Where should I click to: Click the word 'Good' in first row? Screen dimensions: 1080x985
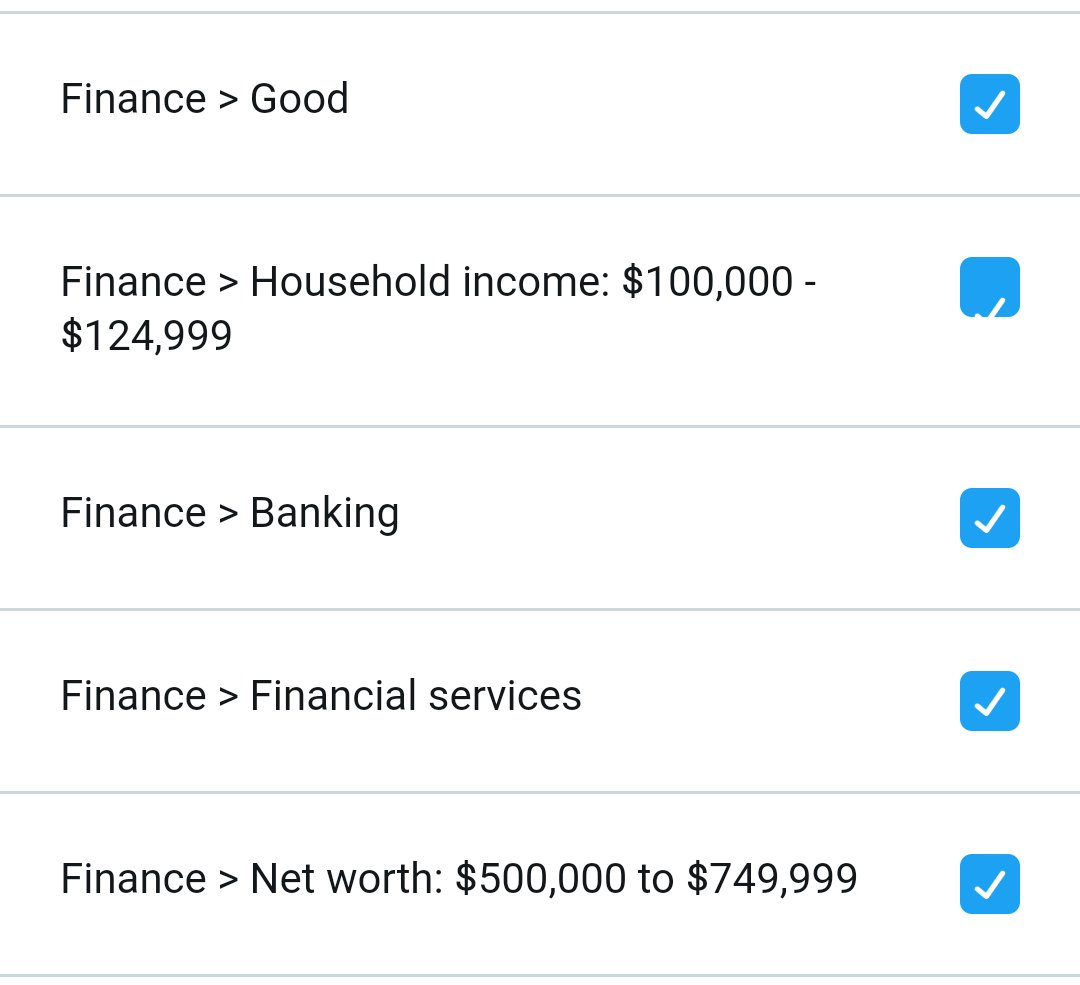pos(300,98)
